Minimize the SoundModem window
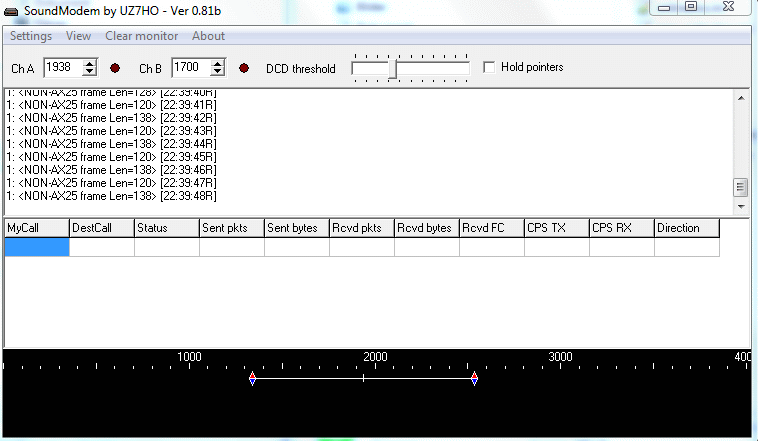Screen dimensions: 758x441 [x=664, y=7]
